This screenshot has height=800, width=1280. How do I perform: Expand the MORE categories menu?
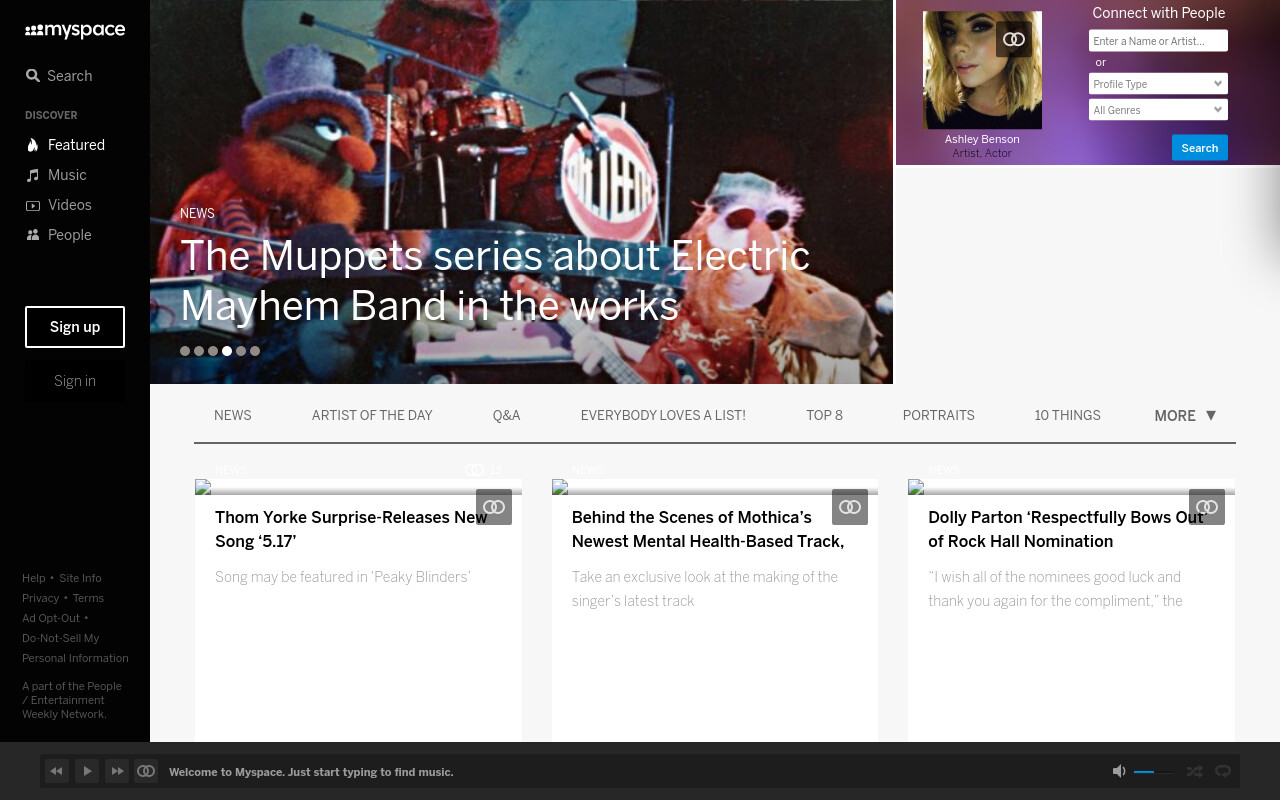coord(1185,415)
